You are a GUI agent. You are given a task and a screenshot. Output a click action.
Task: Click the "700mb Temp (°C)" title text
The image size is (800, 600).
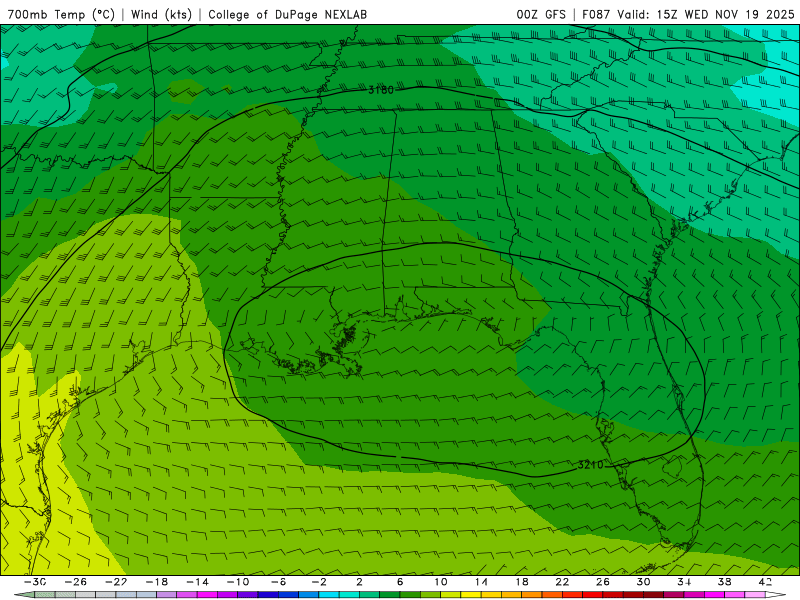click(x=61, y=14)
